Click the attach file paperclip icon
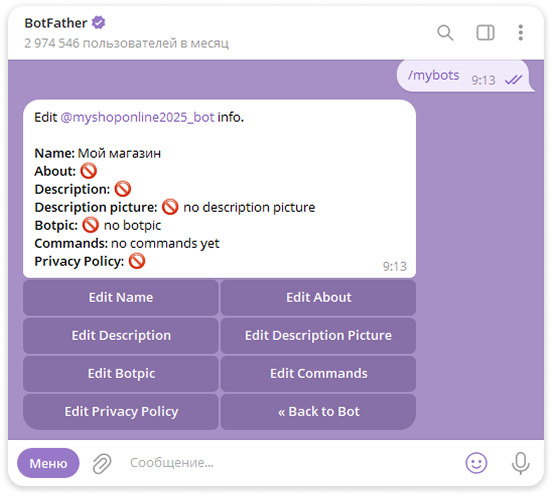The height and width of the screenshot is (496, 552). (x=102, y=463)
